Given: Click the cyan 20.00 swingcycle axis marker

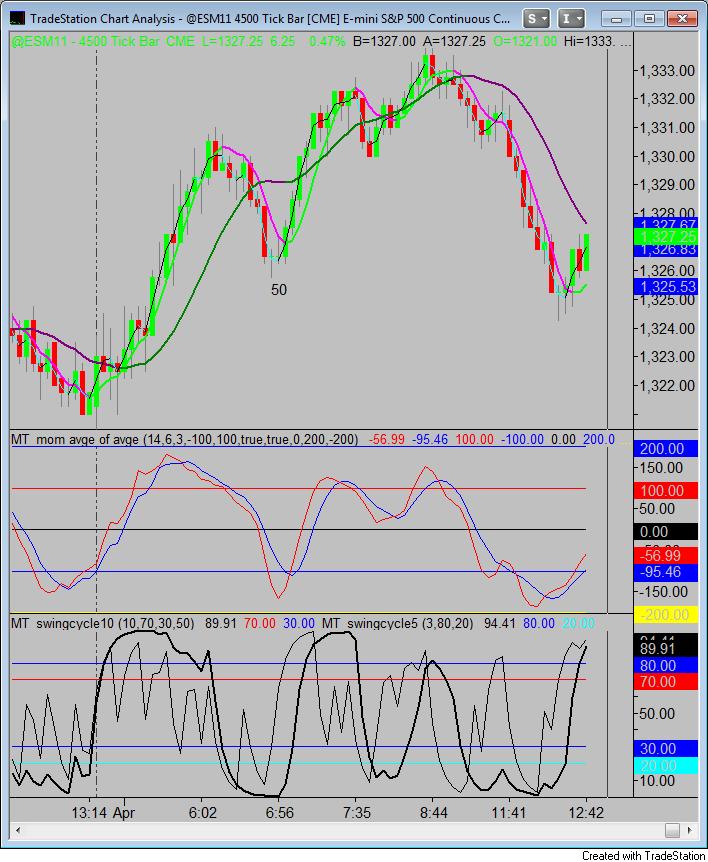Looking at the screenshot, I should 666,765.
